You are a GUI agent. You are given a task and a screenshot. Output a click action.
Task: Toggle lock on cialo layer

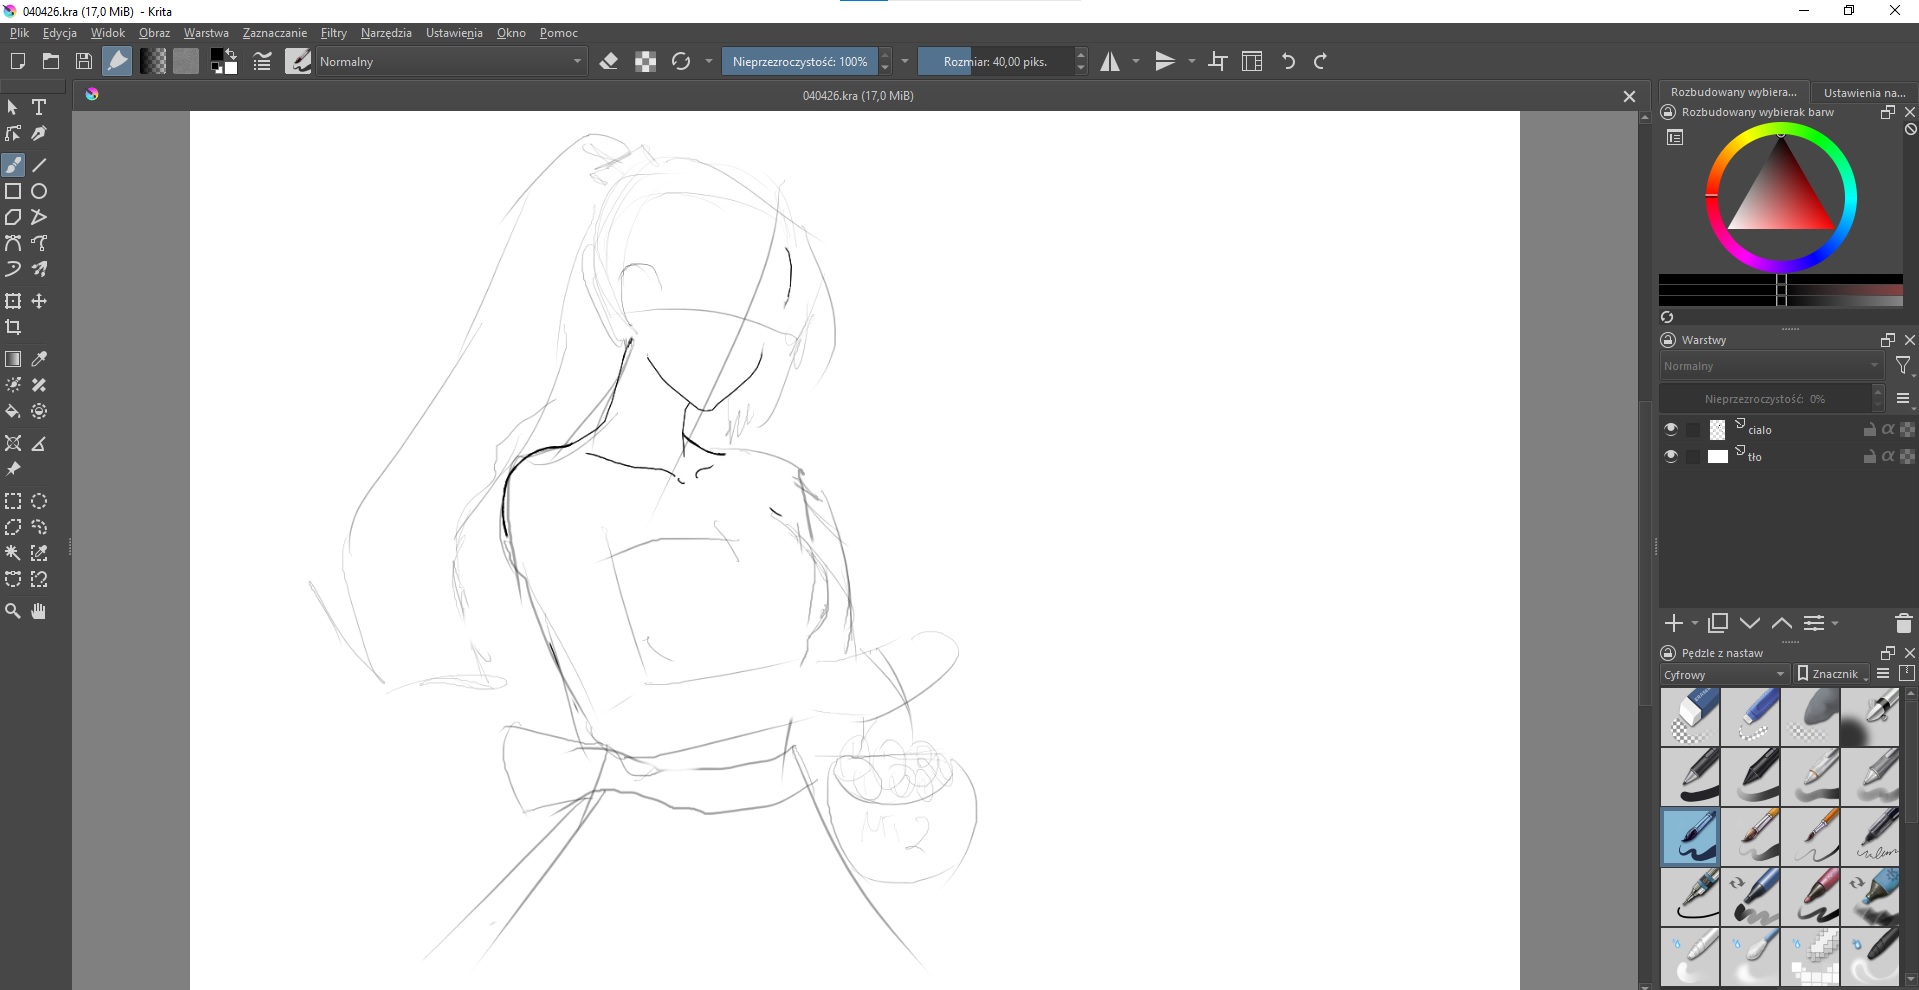1869,430
